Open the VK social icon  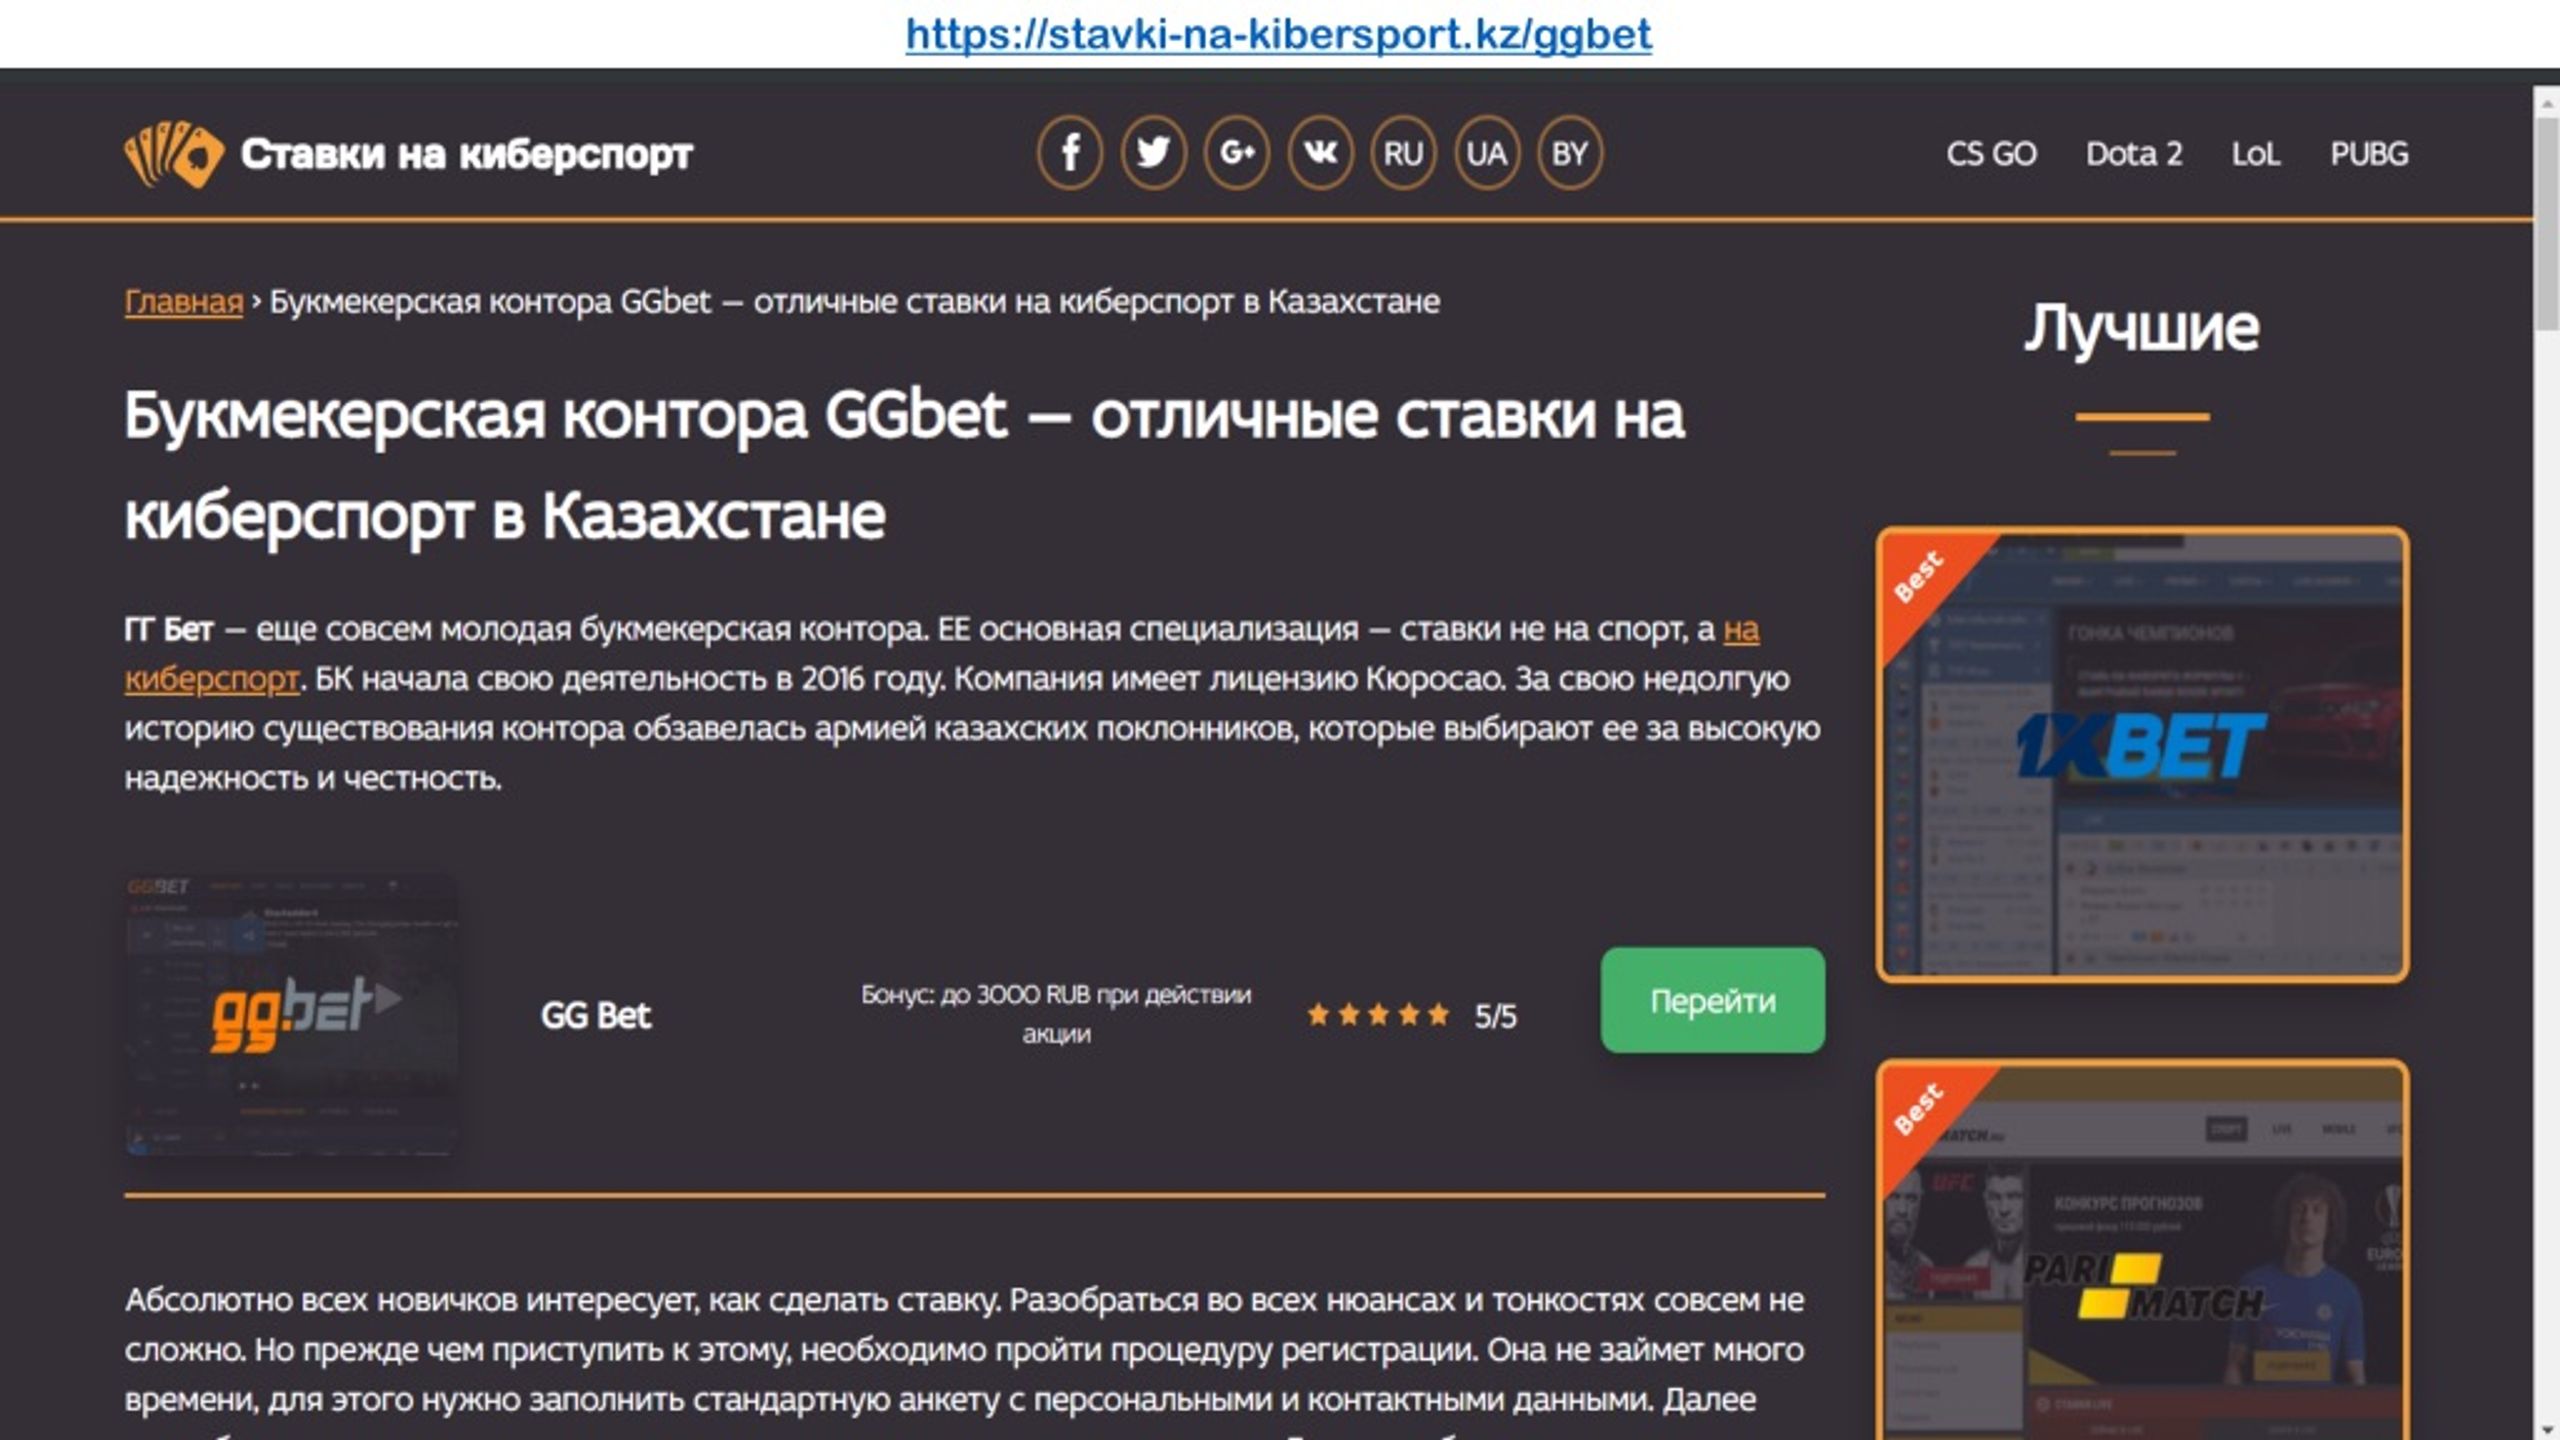point(1320,153)
